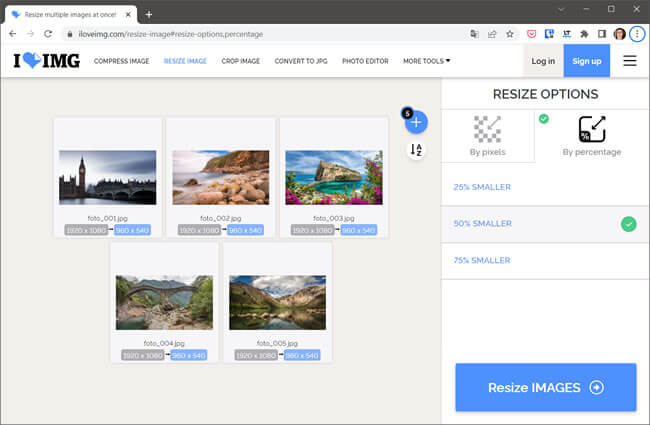Viewport: 650px width, 425px height.
Task: Reload the page
Action: click(49, 33)
